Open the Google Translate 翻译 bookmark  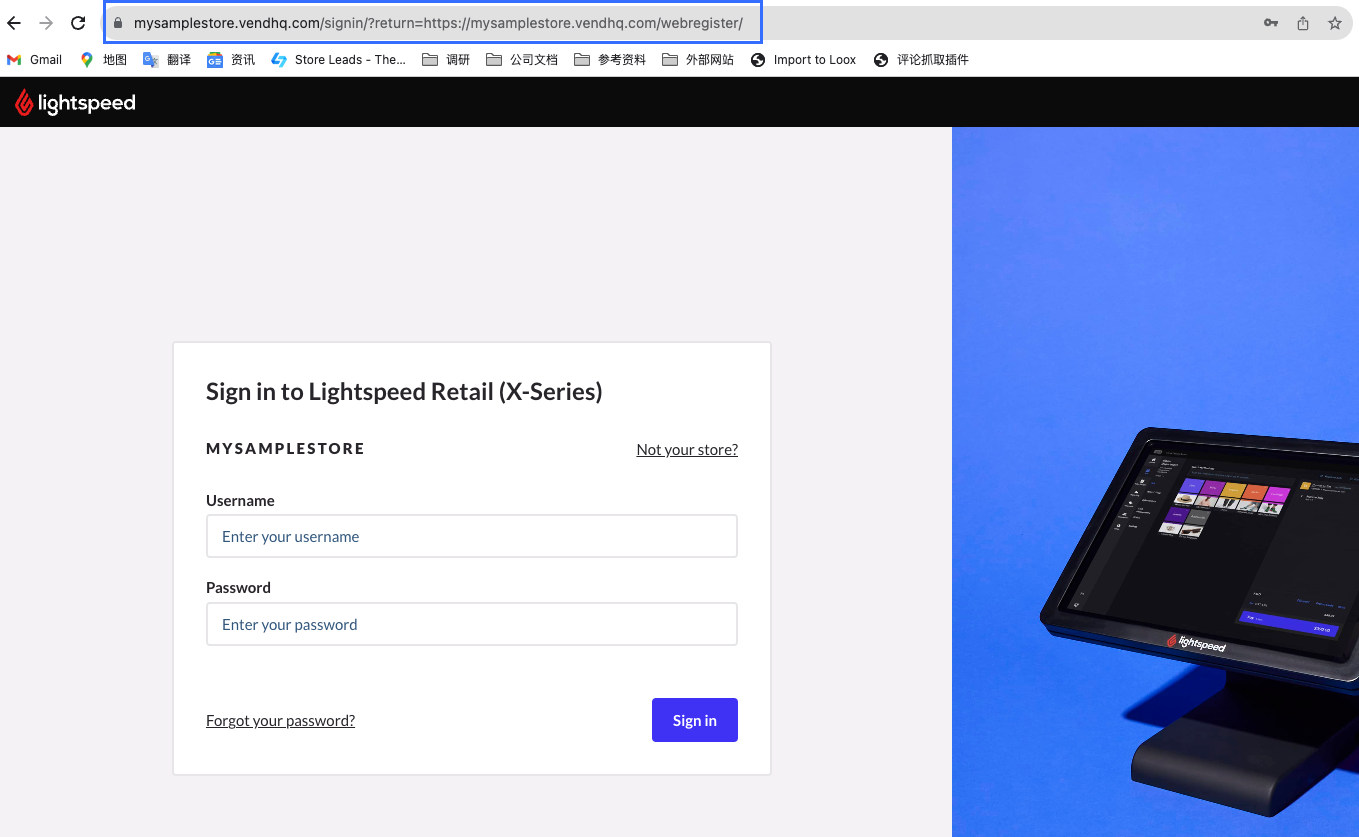[x=167, y=60]
